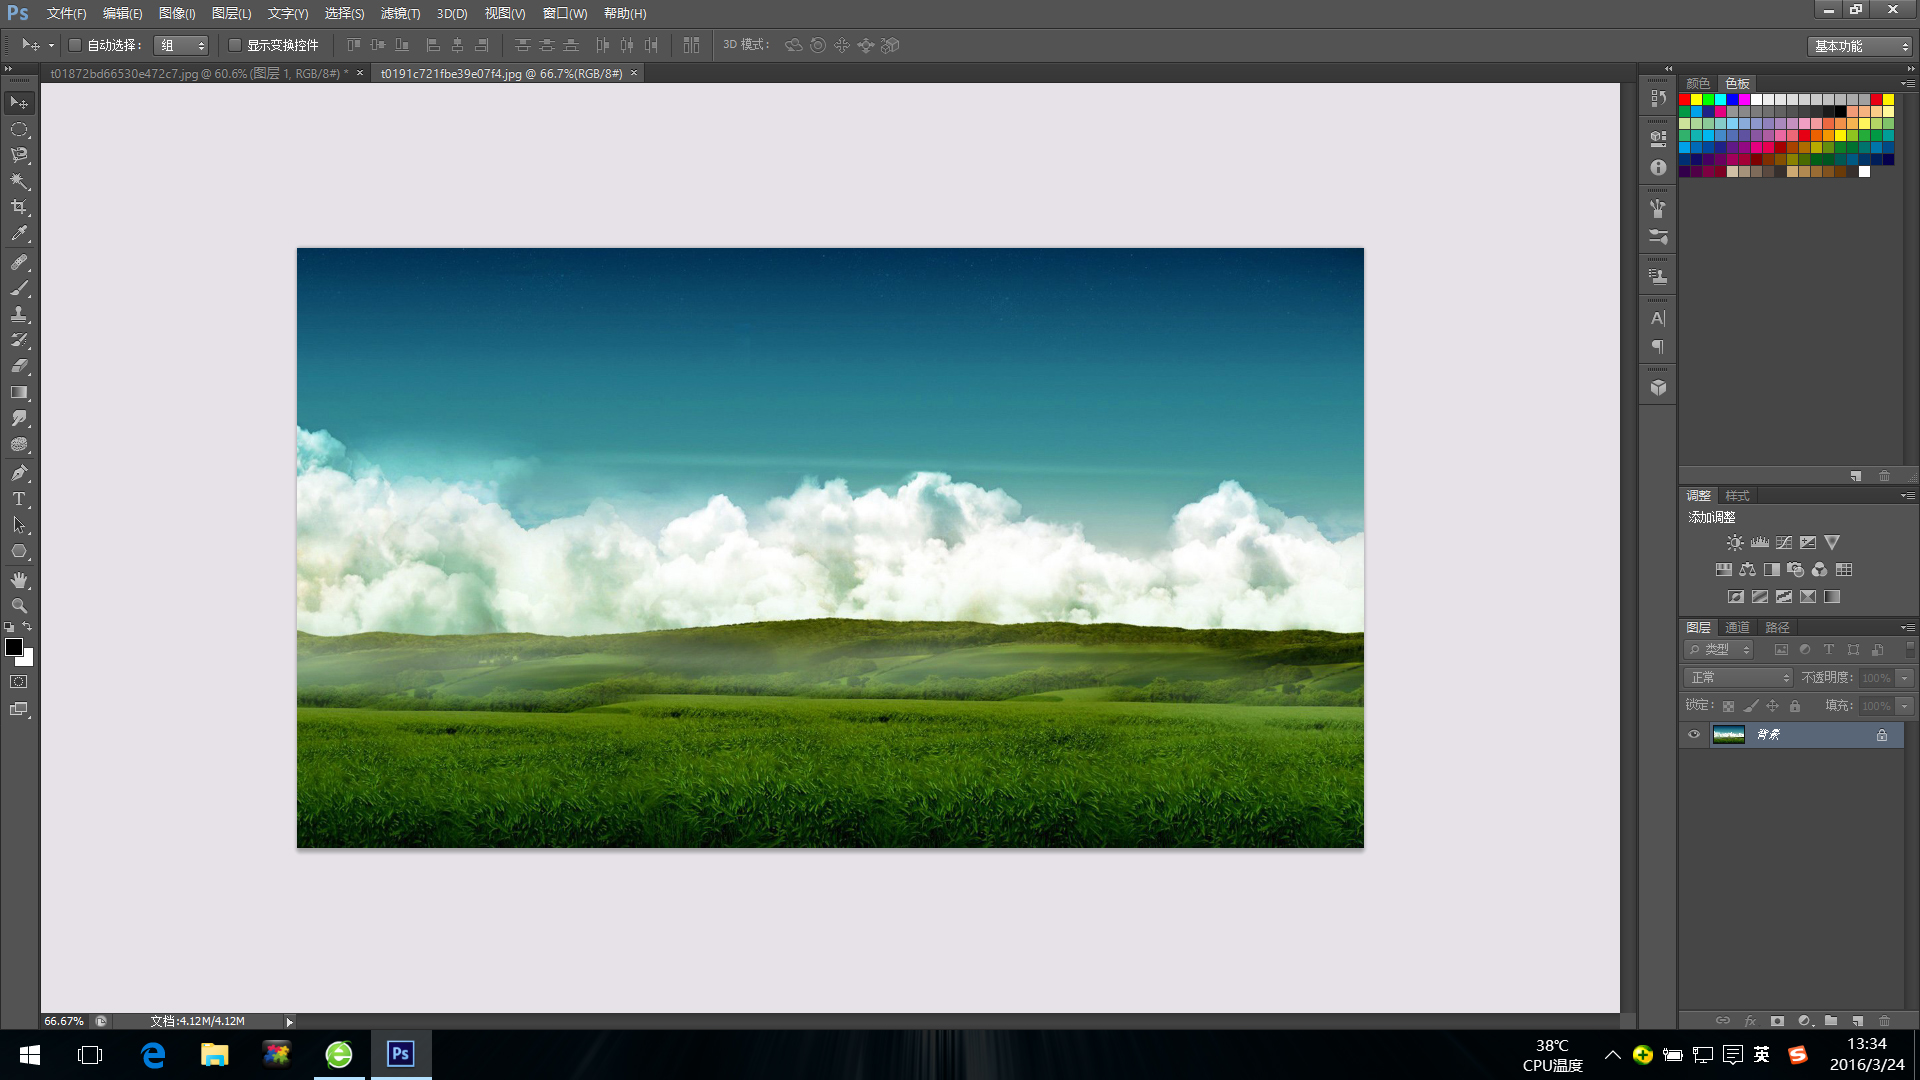
Task: Select the Gradient tool
Action: [19, 393]
